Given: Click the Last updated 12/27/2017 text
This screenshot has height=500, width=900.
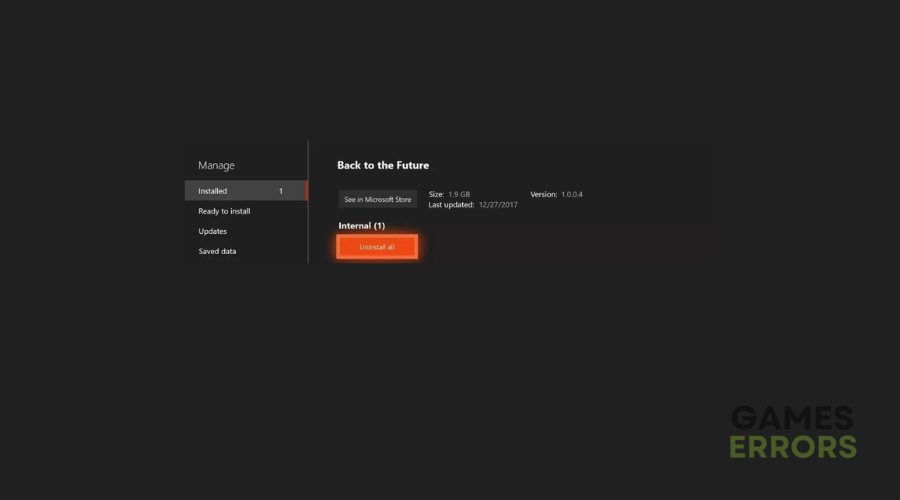Looking at the screenshot, I should tap(473, 205).
